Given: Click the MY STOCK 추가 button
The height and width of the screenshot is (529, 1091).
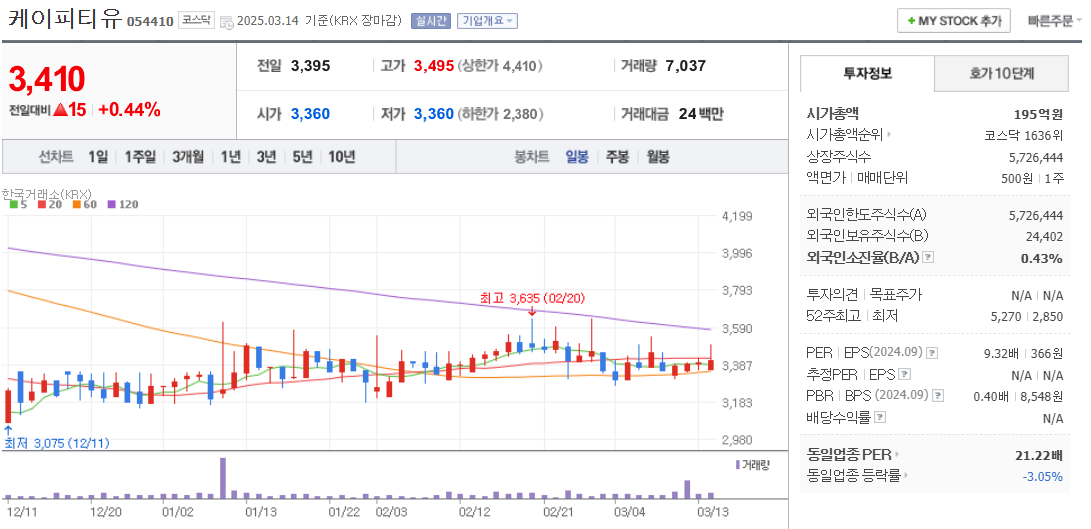Looking at the screenshot, I should click(x=953, y=21).
